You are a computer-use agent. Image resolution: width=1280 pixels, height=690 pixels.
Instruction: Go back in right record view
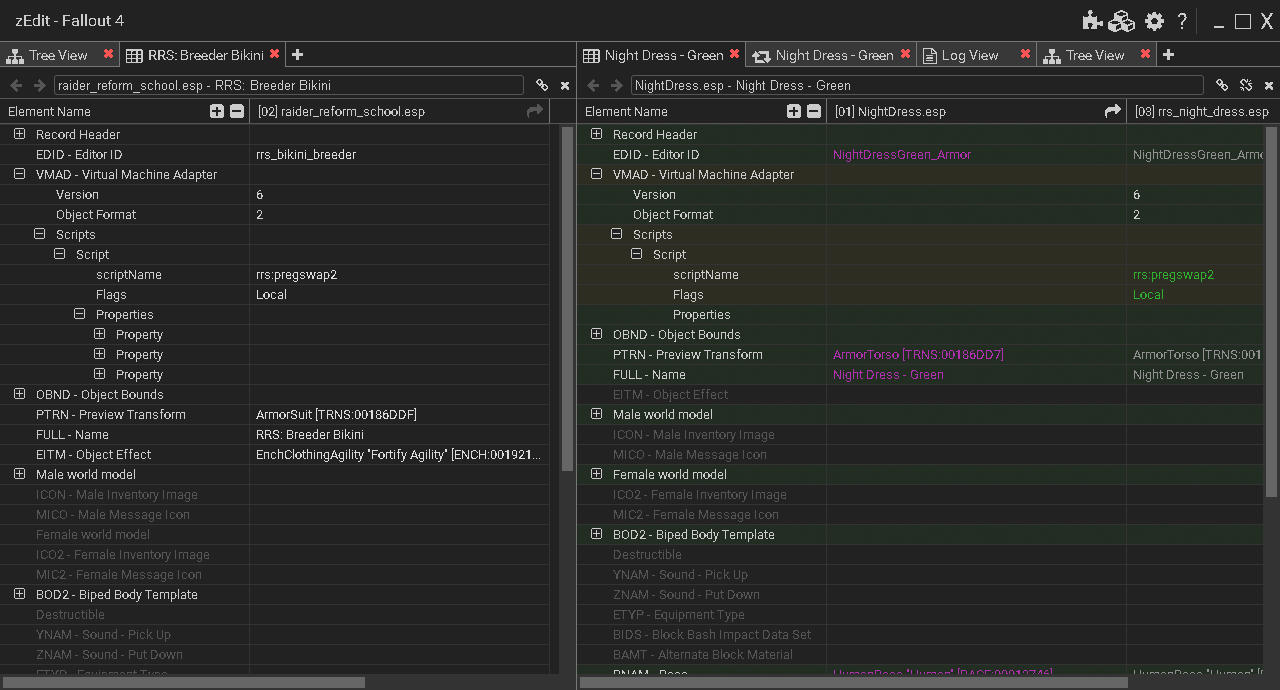pos(593,86)
